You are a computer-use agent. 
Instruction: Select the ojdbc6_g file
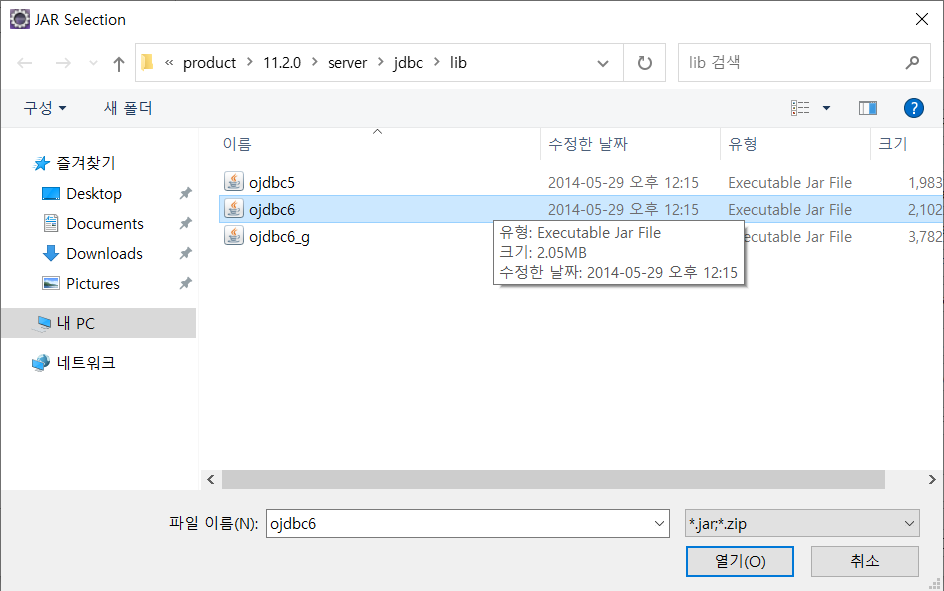pyautogui.click(x=279, y=237)
